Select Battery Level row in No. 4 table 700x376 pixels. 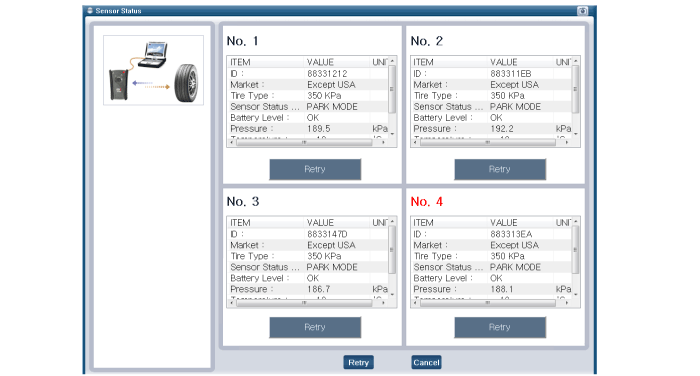tap(491, 278)
